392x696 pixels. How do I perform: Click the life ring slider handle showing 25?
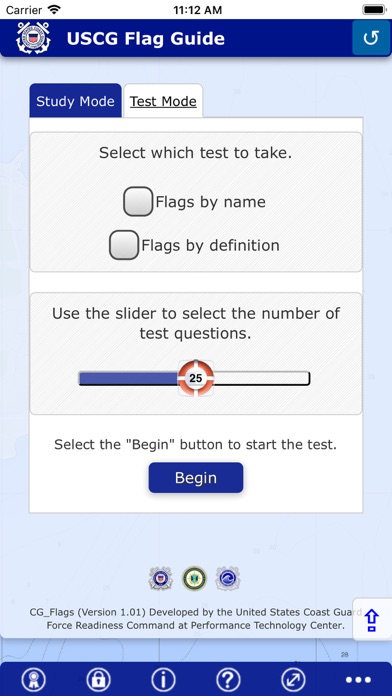(196, 378)
